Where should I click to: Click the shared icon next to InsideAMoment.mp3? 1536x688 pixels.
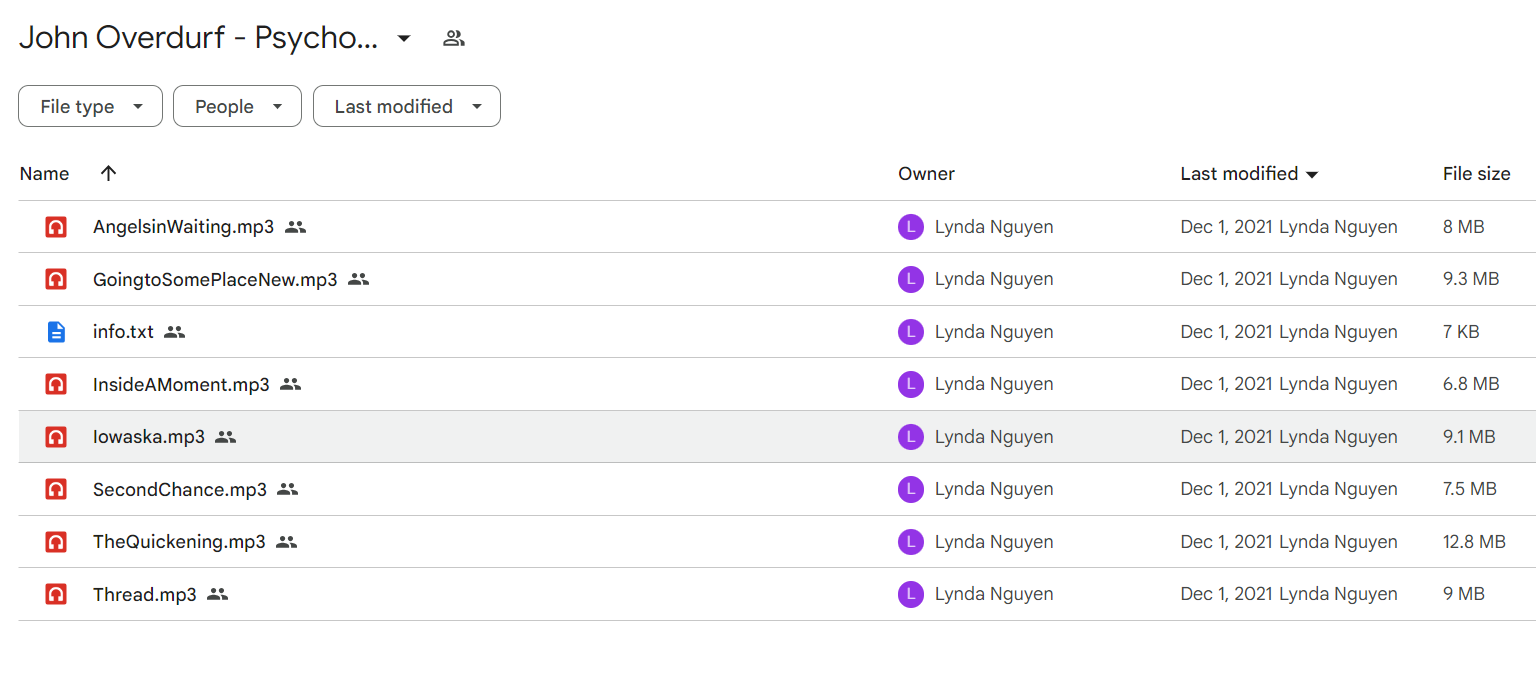click(291, 384)
